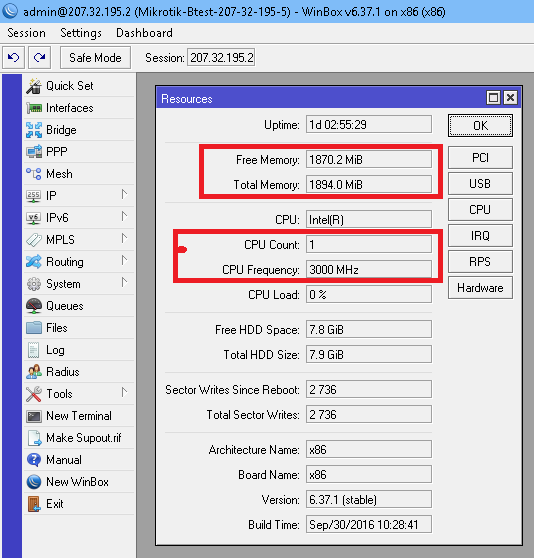Viewport: 534px width, 558px height.
Task: Click the RPS button
Action: tap(480, 262)
